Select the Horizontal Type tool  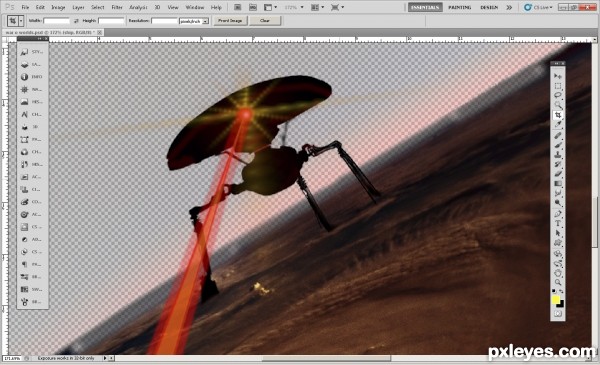tap(558, 223)
